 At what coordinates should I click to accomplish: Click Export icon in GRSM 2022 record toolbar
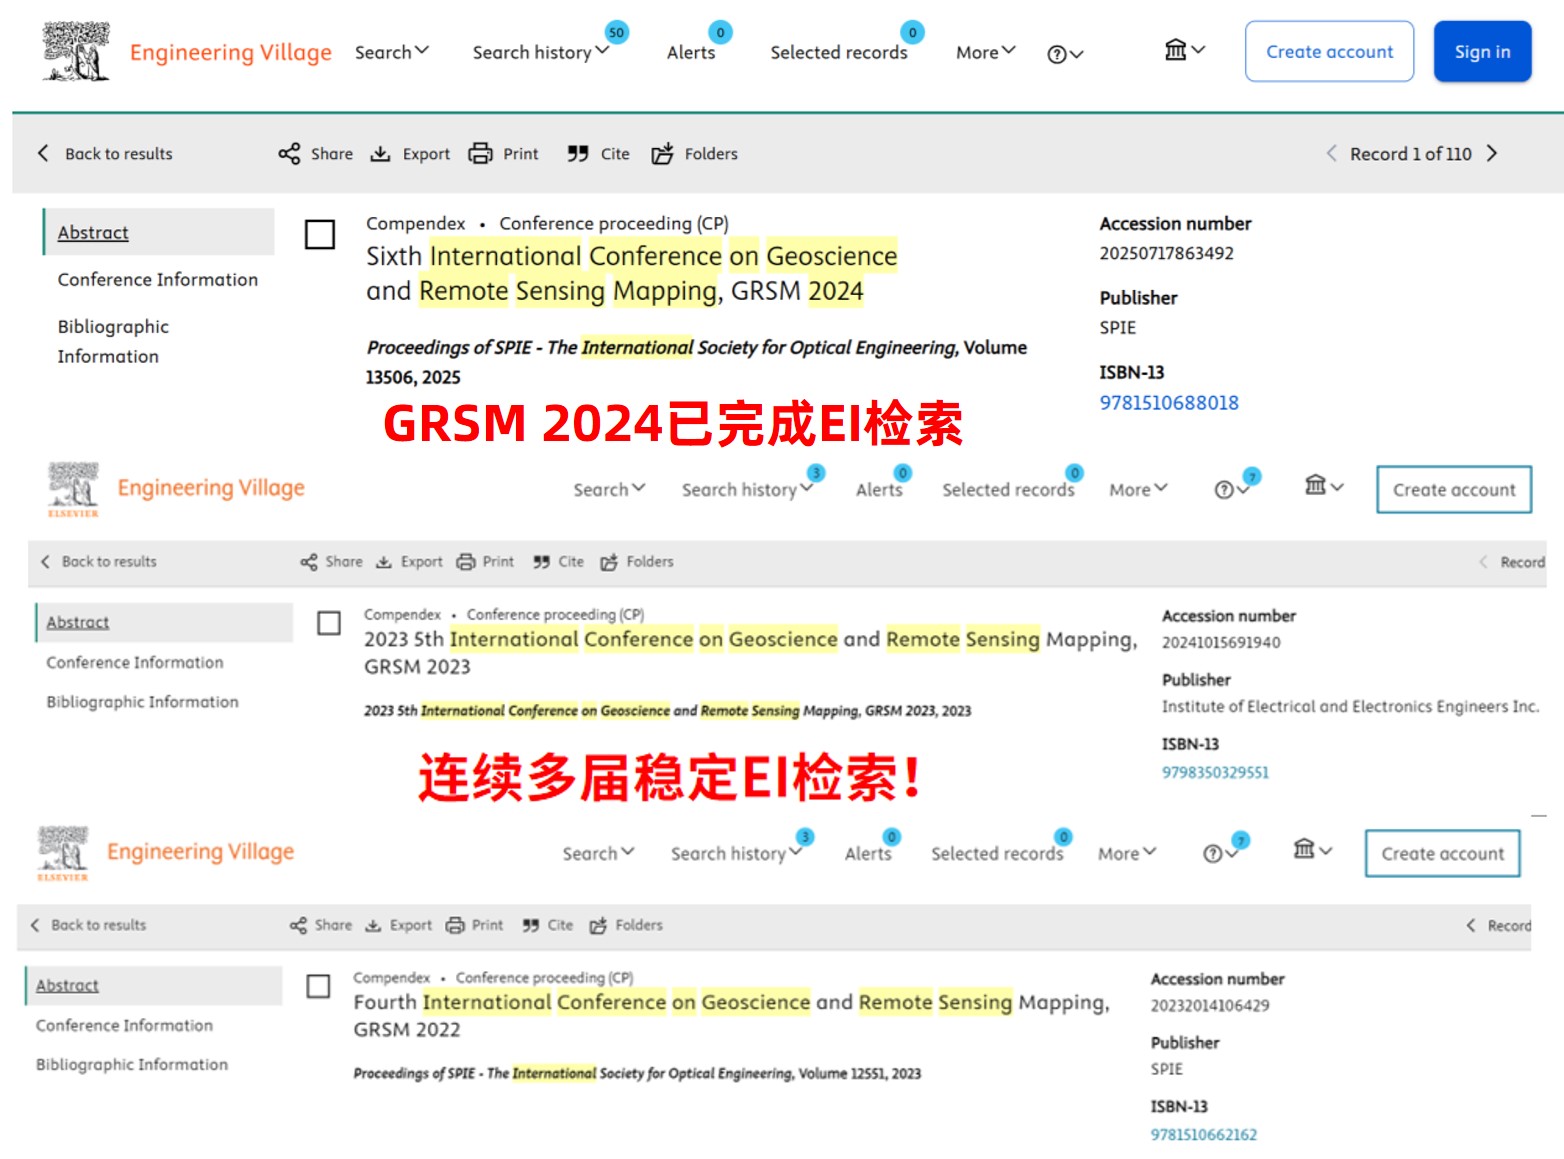click(373, 926)
